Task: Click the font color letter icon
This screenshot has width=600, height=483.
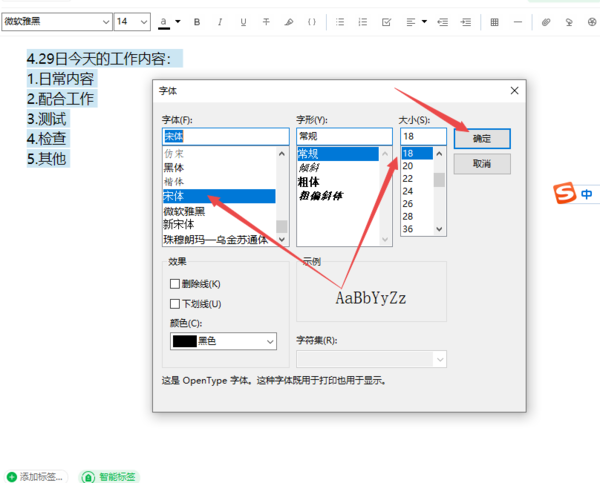Action: pyautogui.click(x=164, y=22)
